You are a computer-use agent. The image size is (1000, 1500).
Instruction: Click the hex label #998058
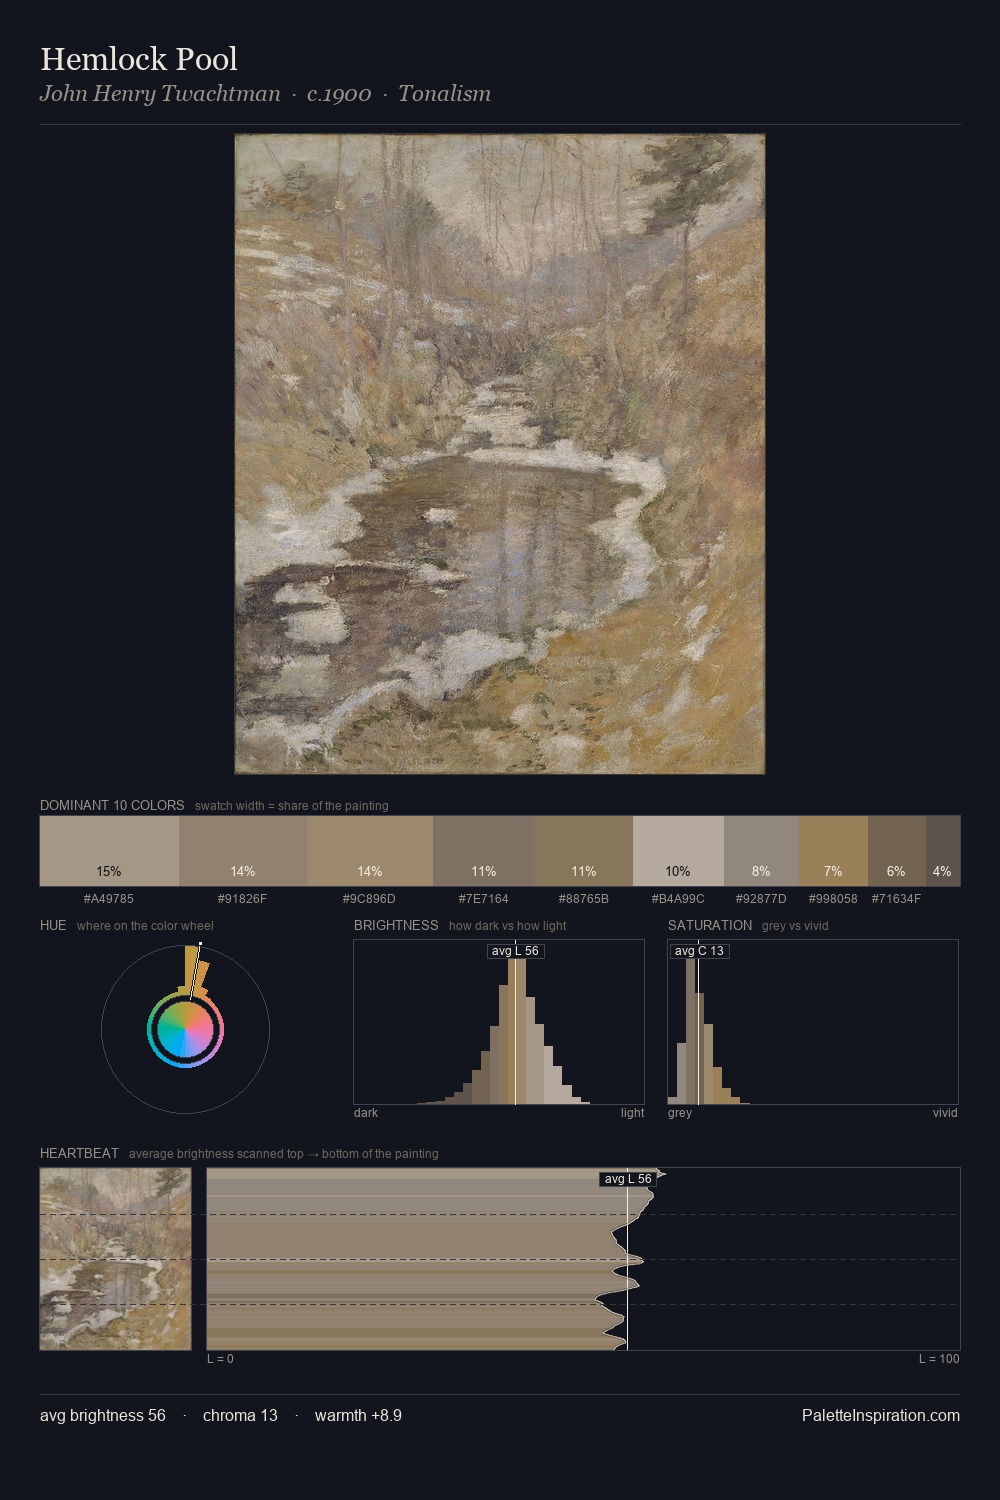click(x=833, y=899)
